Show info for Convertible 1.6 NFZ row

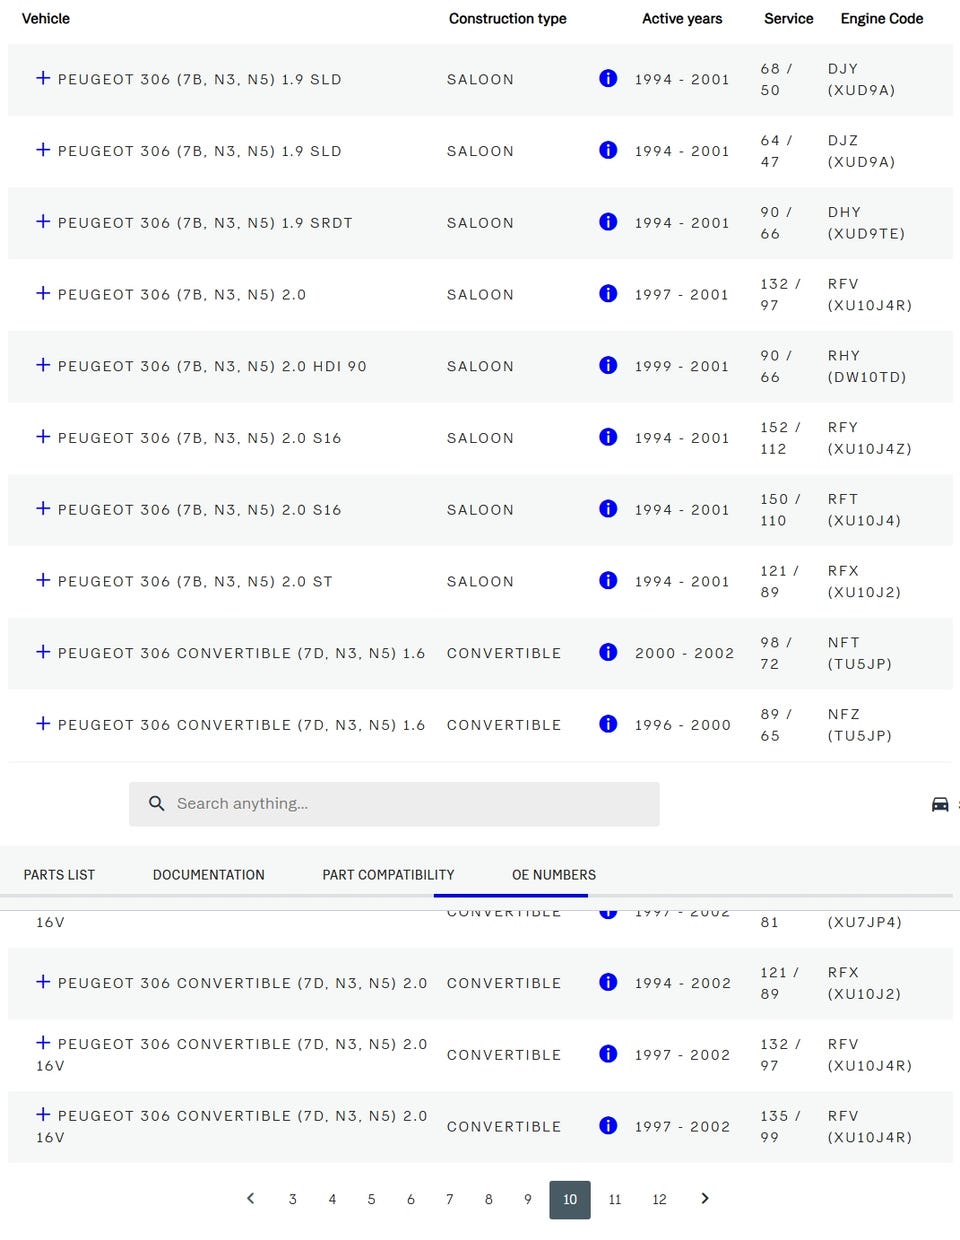click(608, 724)
